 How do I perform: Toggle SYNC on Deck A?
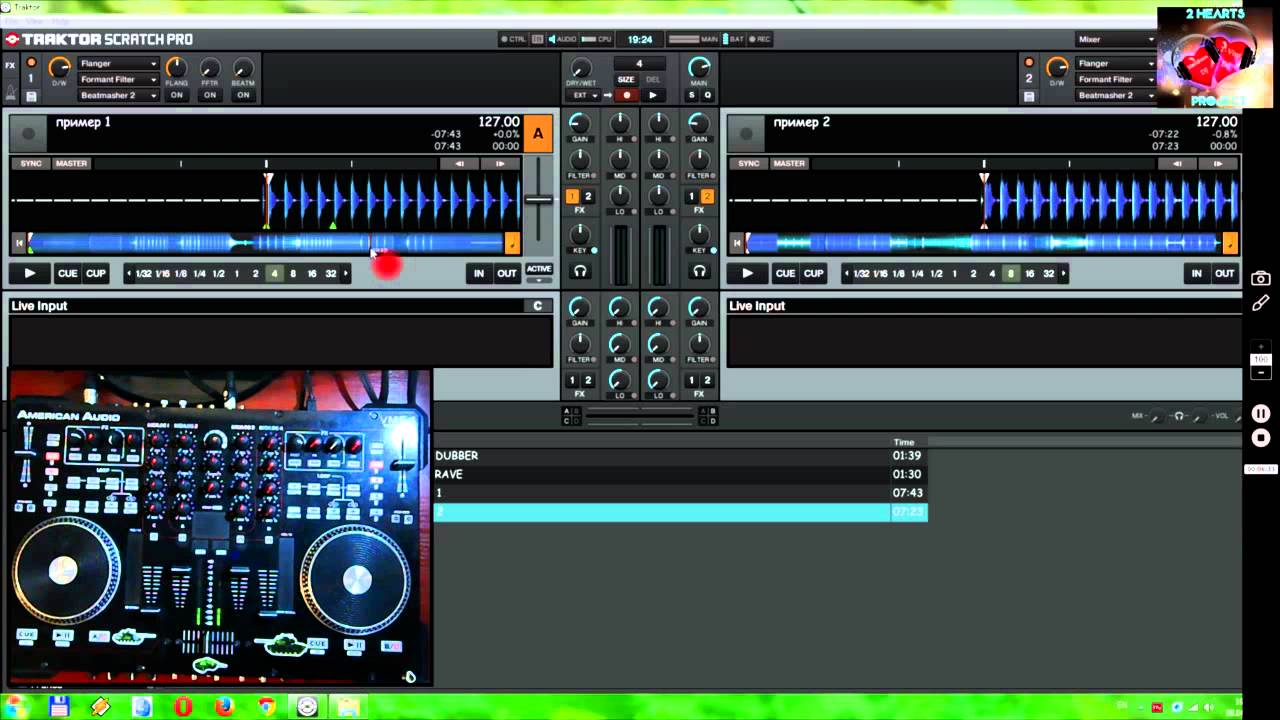[x=31, y=163]
